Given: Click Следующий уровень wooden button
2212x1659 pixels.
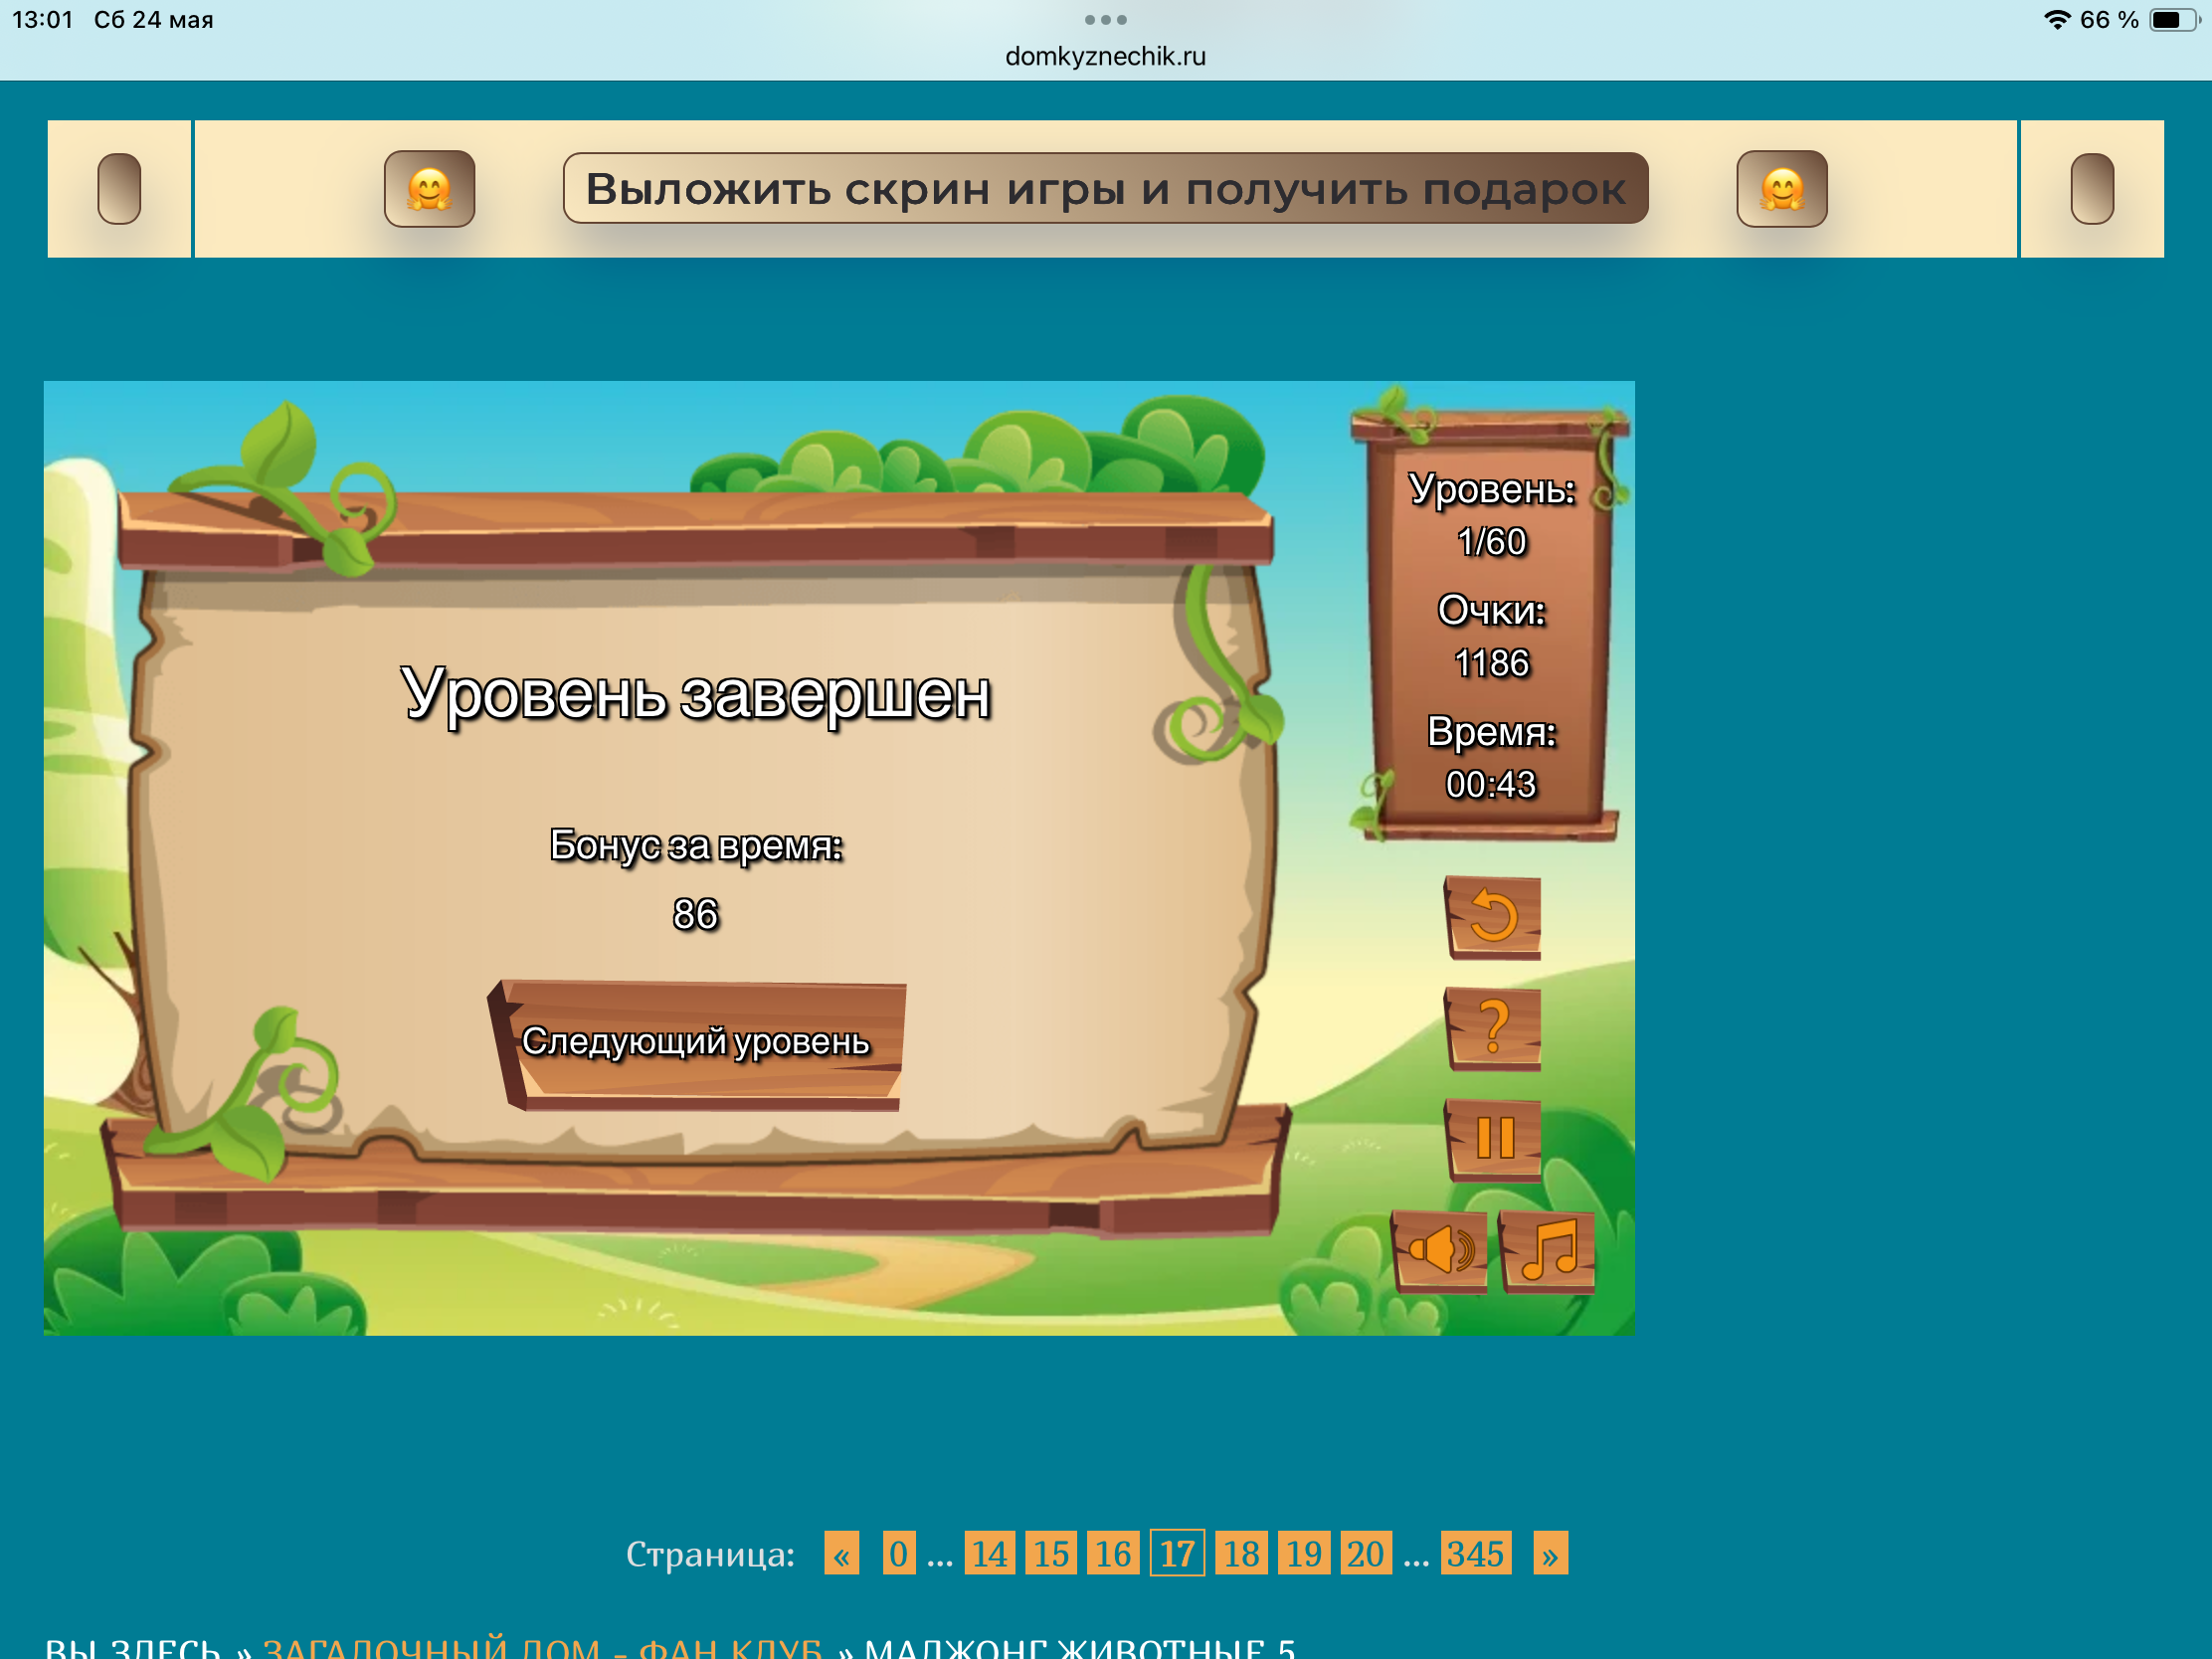Looking at the screenshot, I should point(696,1043).
